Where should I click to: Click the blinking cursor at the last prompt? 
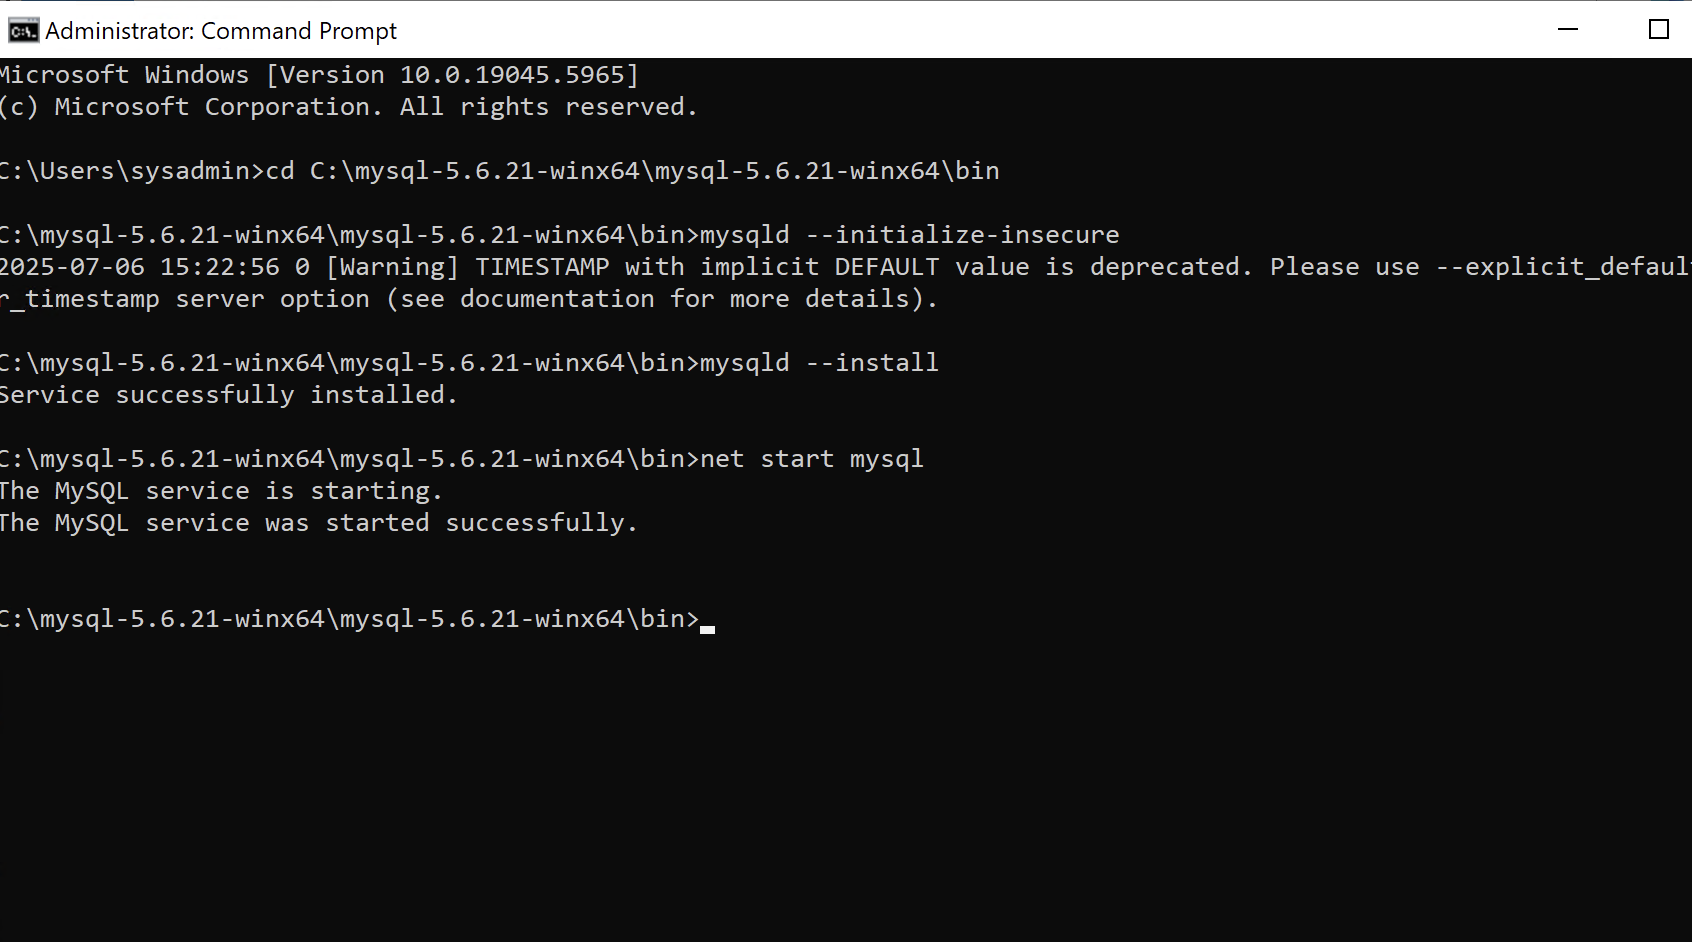coord(707,629)
